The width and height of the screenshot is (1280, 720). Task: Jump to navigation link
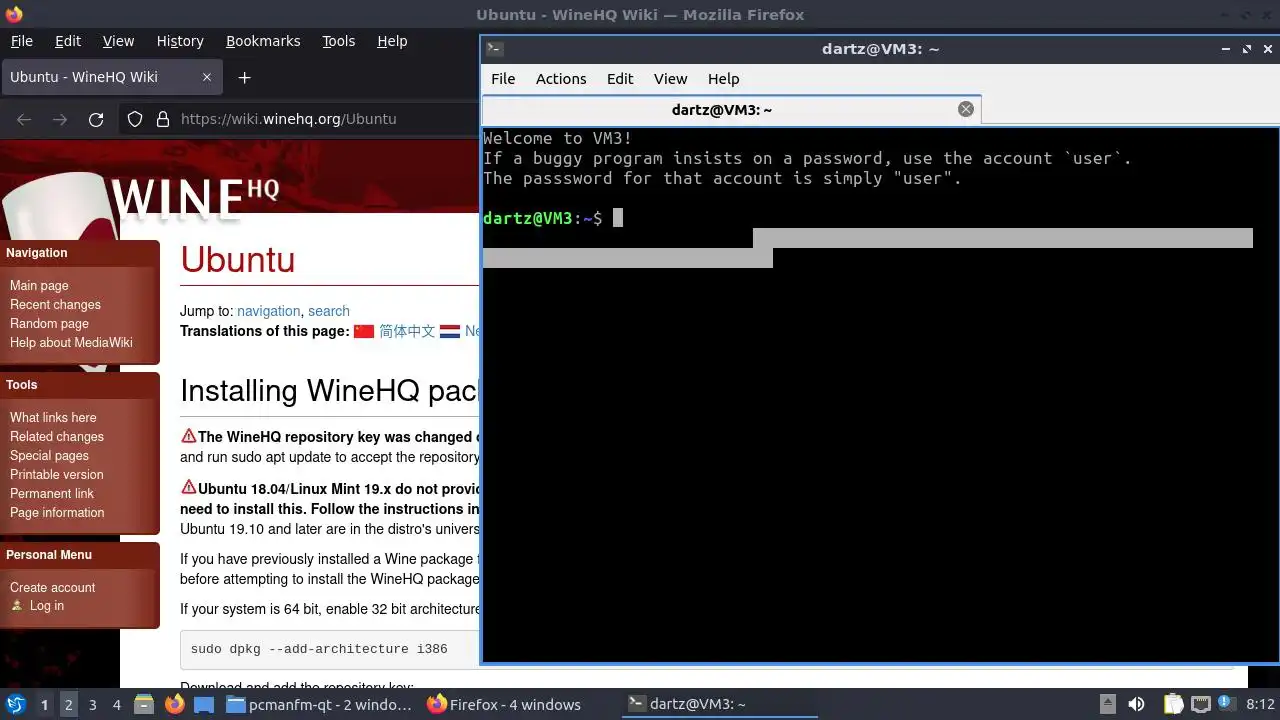click(x=268, y=311)
